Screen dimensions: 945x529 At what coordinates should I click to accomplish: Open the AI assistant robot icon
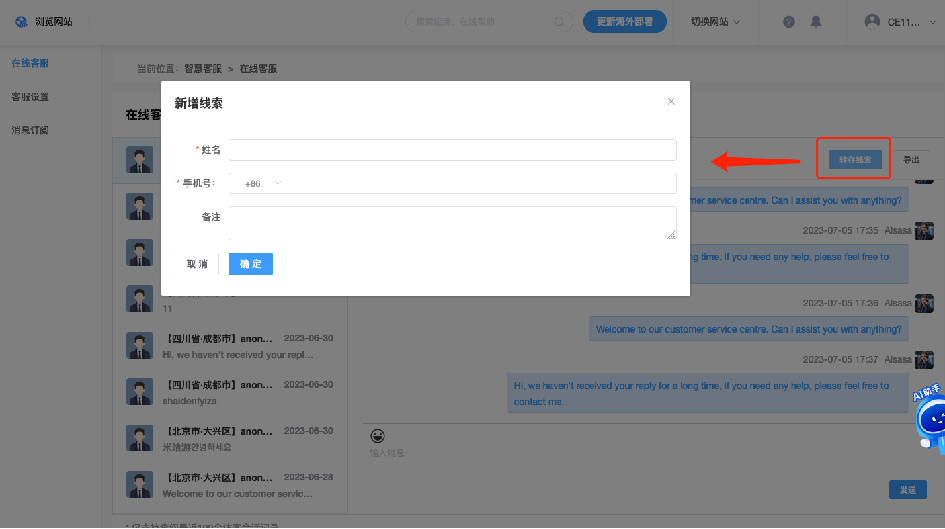(929, 418)
